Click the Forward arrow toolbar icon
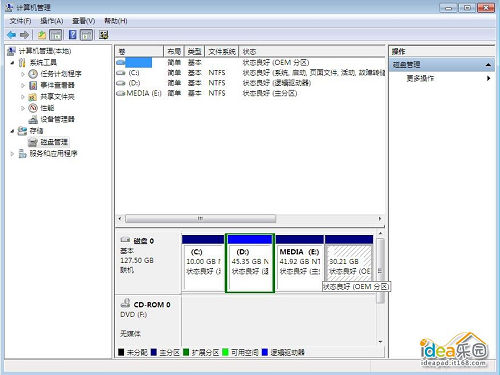Image resolution: width=500 pixels, height=375 pixels. click(x=24, y=35)
